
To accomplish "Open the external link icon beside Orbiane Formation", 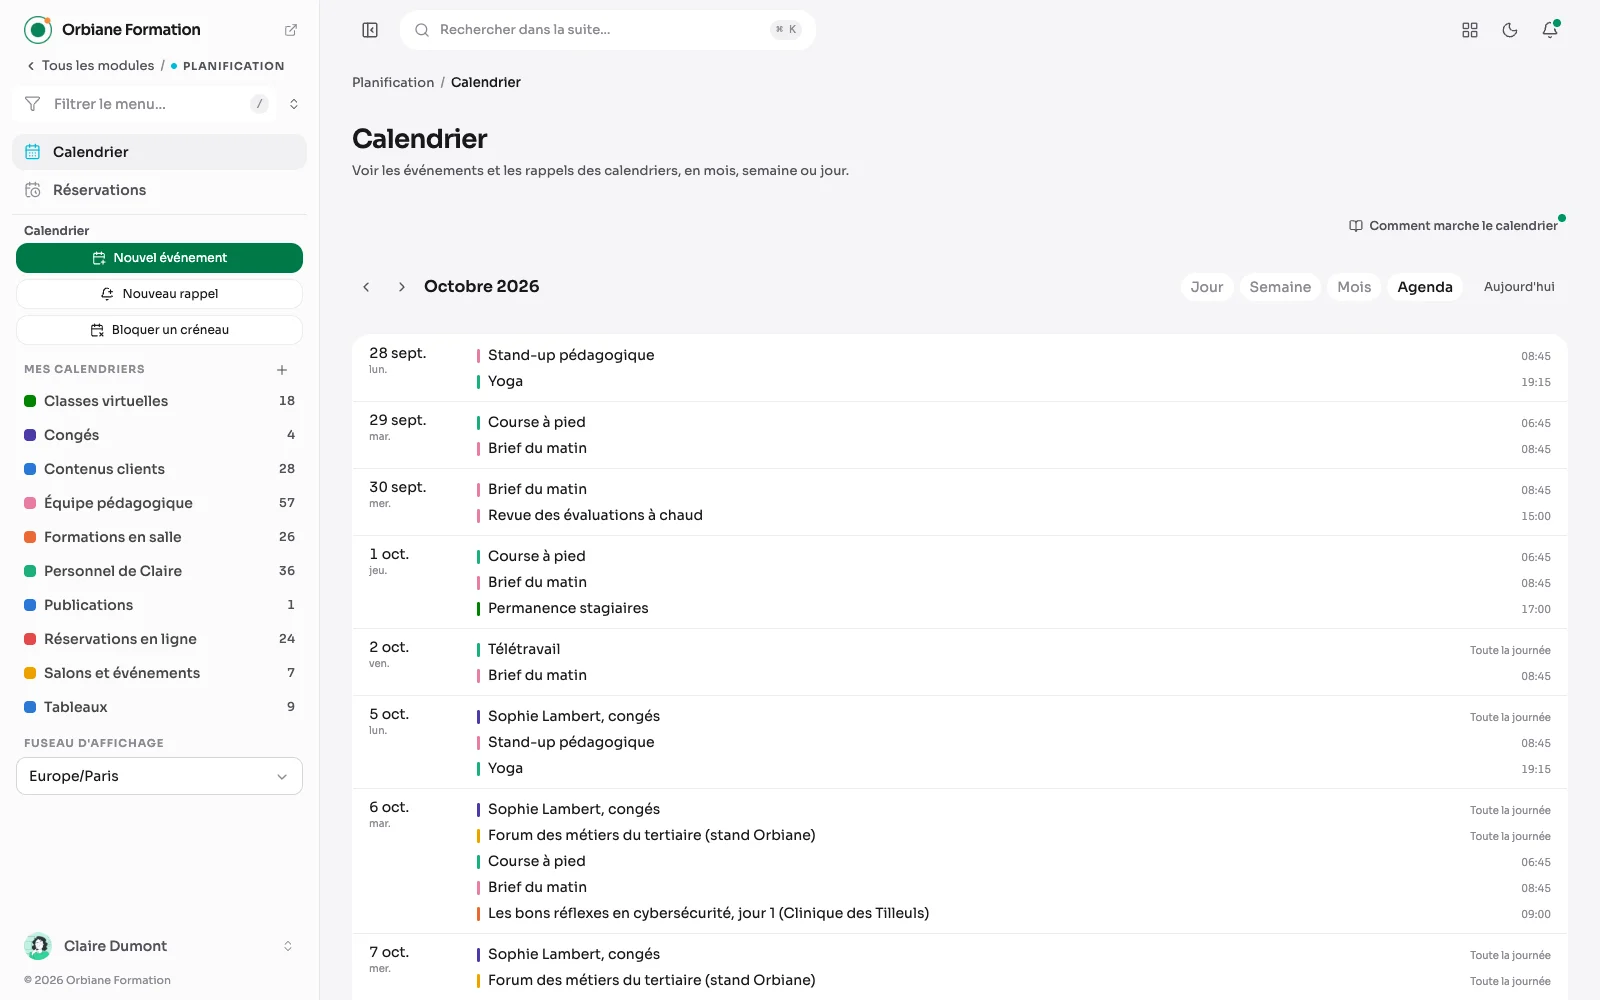I will 291,30.
